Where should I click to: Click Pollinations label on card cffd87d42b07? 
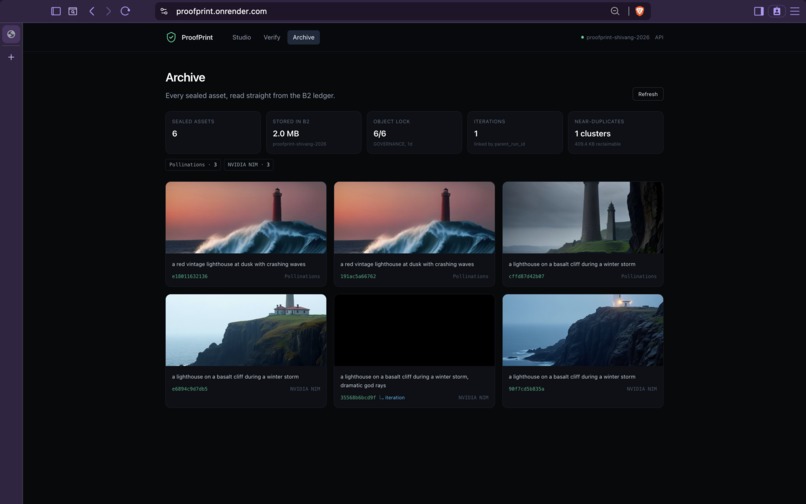(x=639, y=276)
